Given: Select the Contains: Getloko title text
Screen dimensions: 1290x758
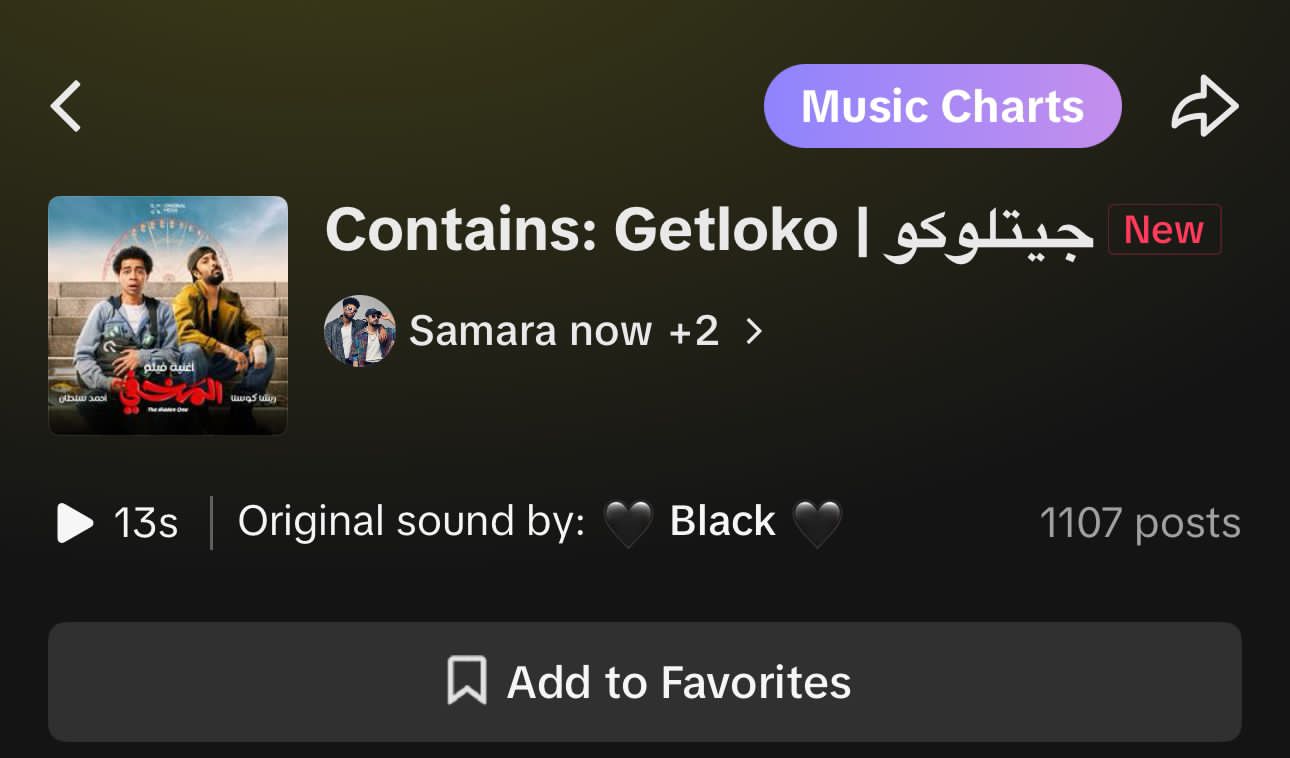Looking at the screenshot, I should pos(581,230).
